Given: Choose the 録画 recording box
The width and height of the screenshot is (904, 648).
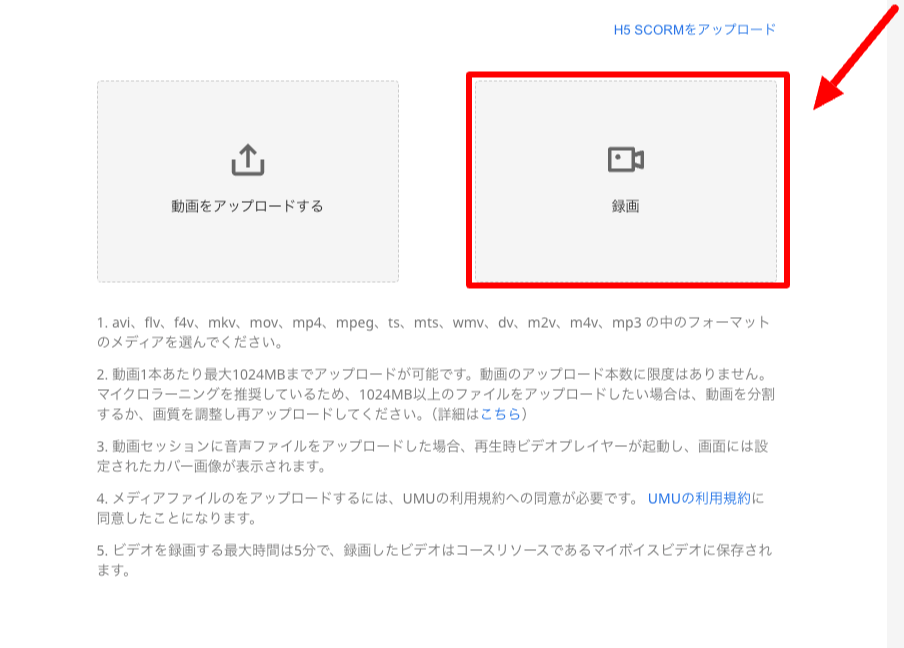Looking at the screenshot, I should tap(626, 182).
